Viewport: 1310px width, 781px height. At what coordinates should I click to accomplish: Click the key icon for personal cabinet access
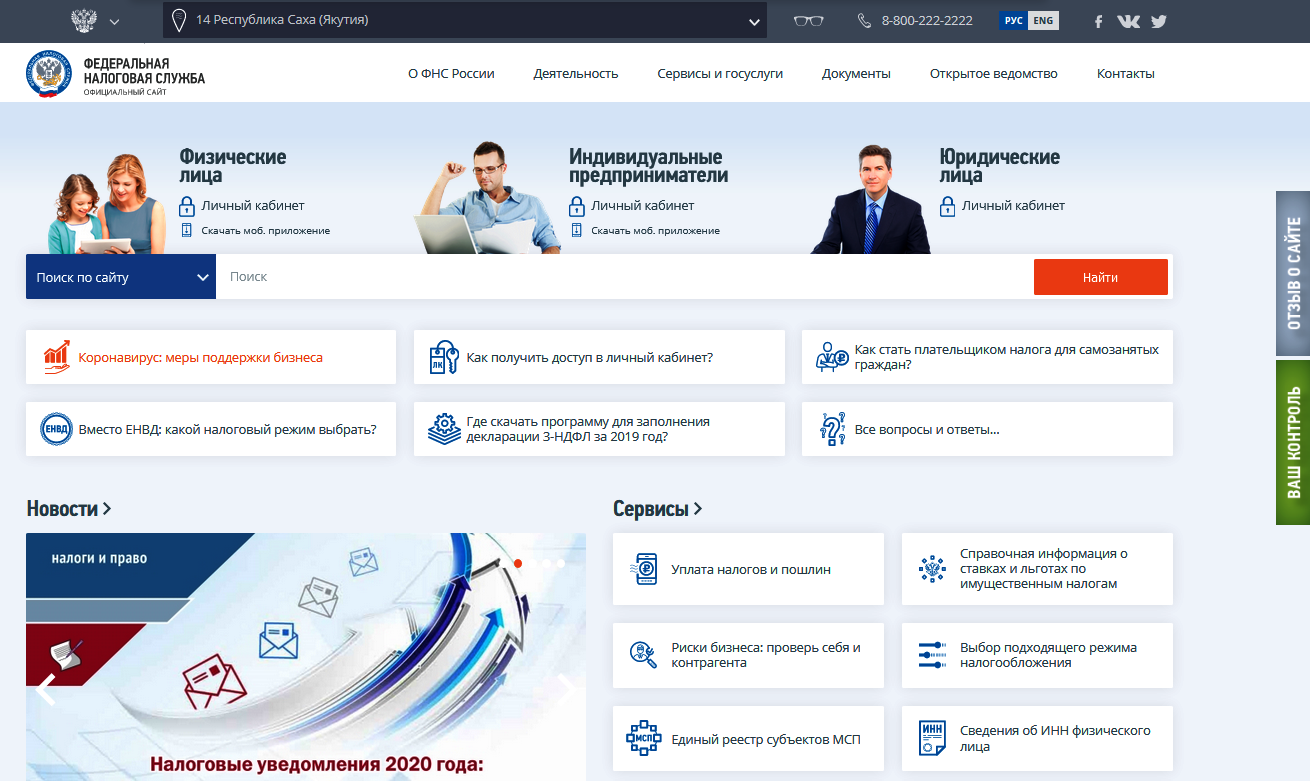point(444,357)
